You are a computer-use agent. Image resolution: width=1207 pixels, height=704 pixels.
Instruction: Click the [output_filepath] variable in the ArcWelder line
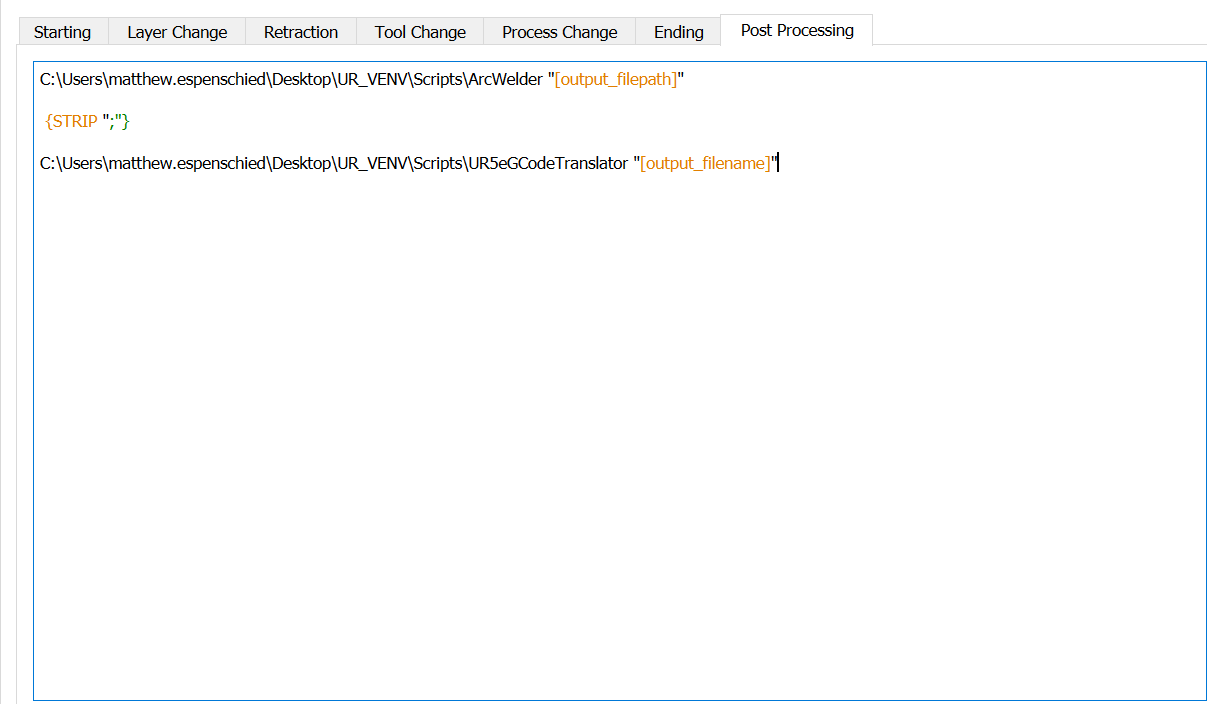(616, 80)
